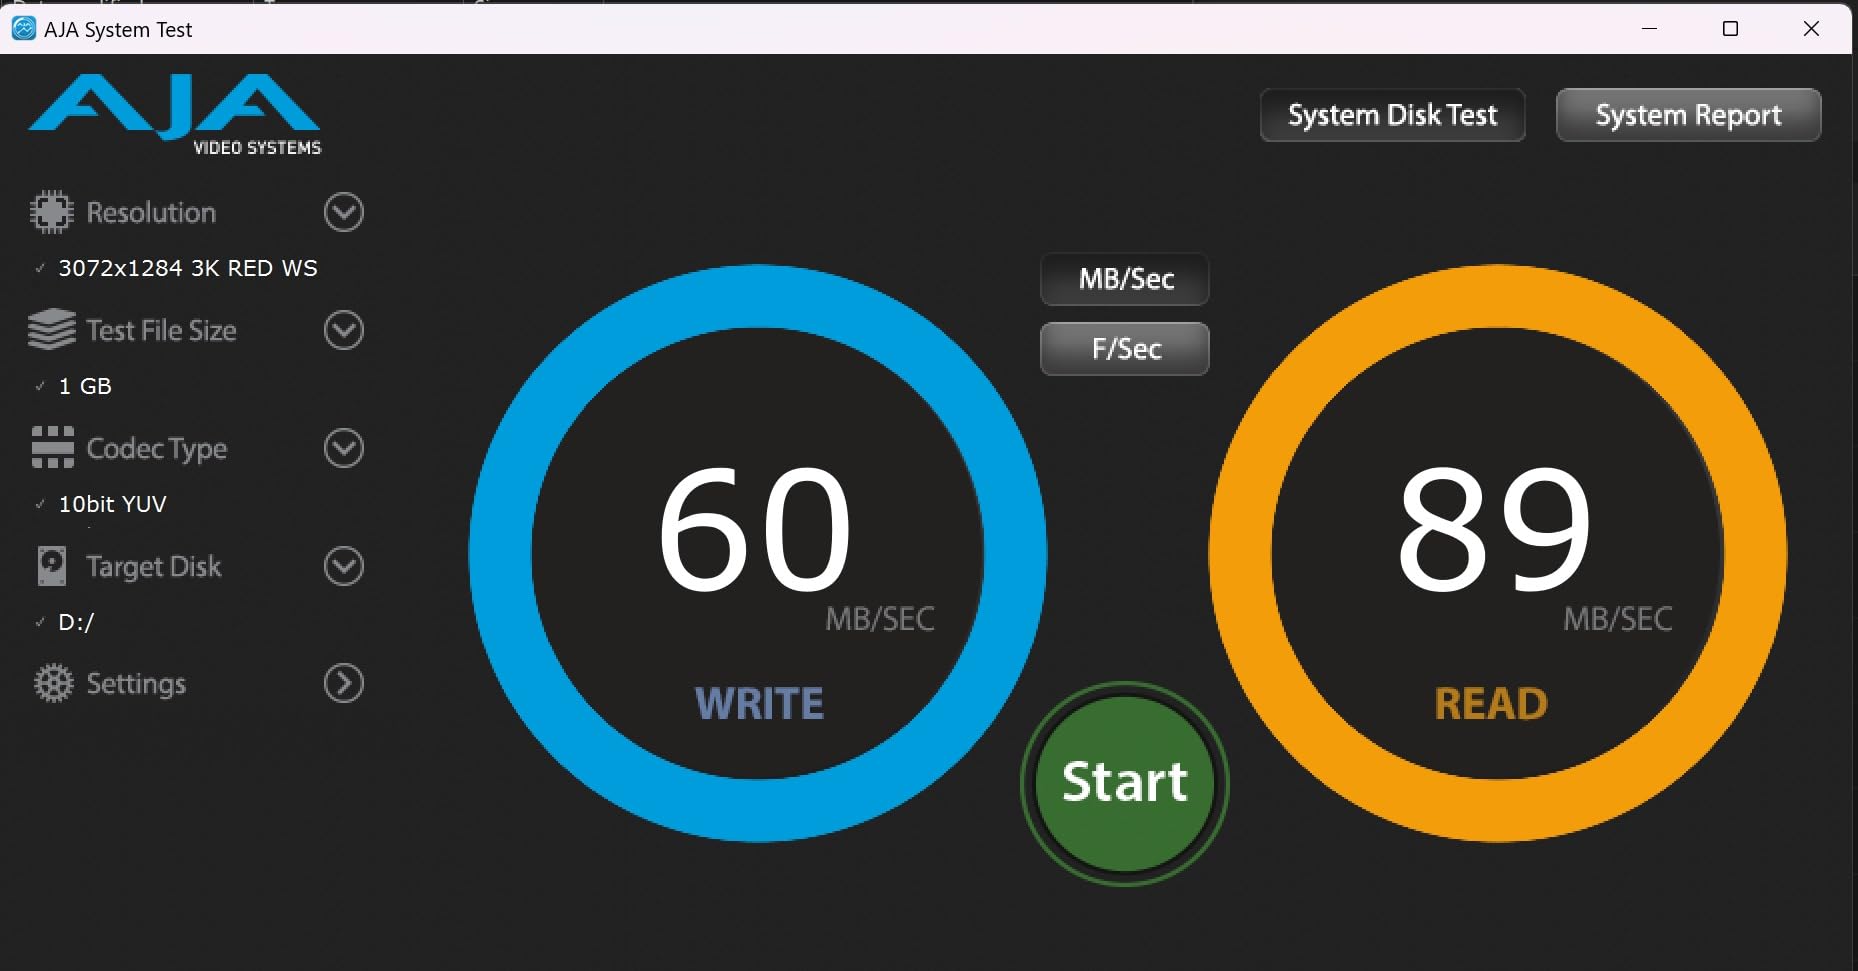Screen dimensions: 1858x971
Task: Expand the Target Disk dropdown arrow
Action: coord(343,566)
